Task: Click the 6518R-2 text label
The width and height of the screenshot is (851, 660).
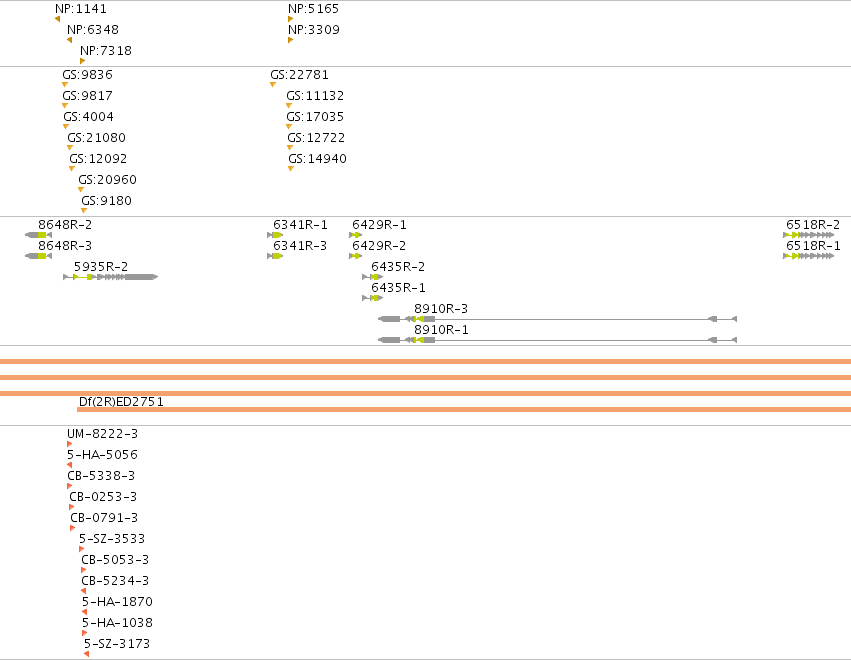Action: pyautogui.click(x=813, y=225)
